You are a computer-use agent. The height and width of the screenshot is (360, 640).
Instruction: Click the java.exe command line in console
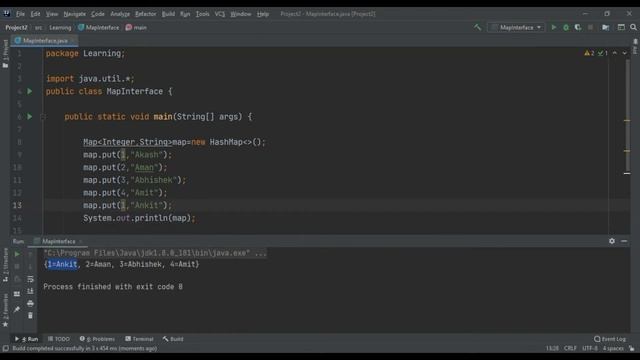[x=155, y=253]
